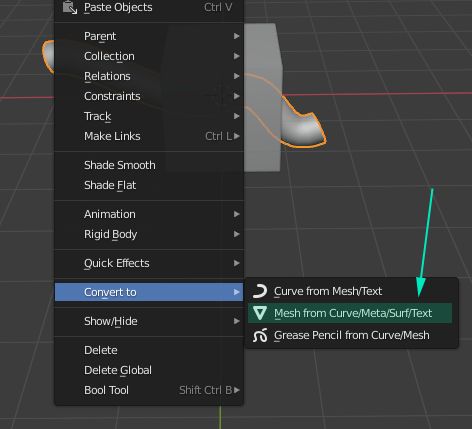Open the Rigid Body submenu
The image size is (472, 429).
149,234
